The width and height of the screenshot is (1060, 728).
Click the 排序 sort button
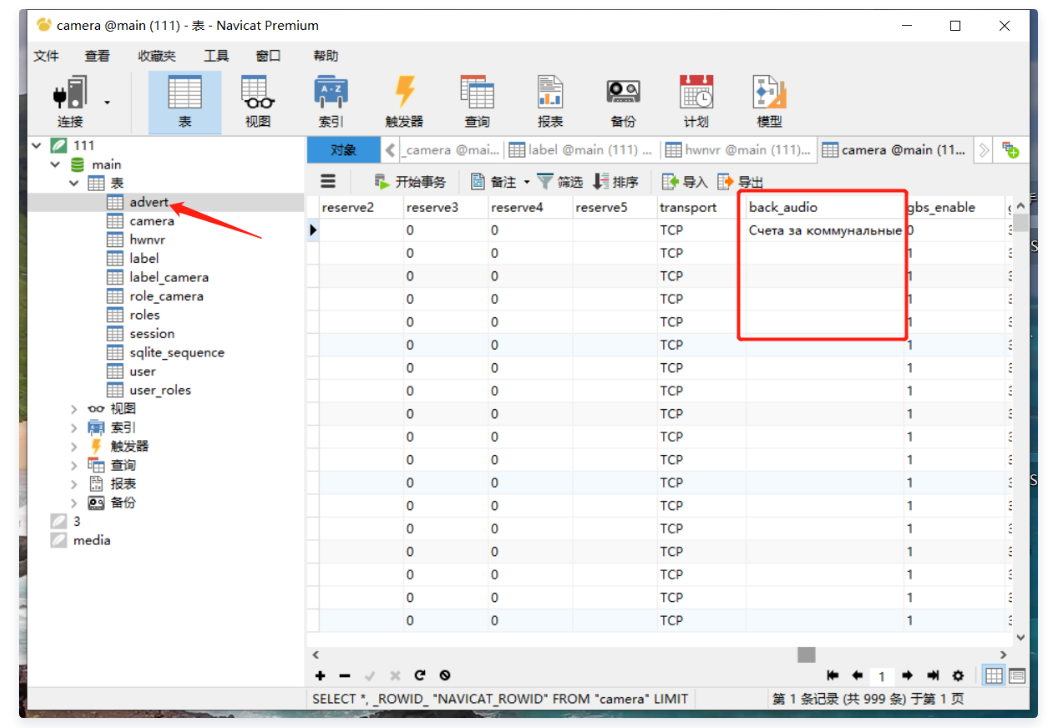(x=615, y=181)
